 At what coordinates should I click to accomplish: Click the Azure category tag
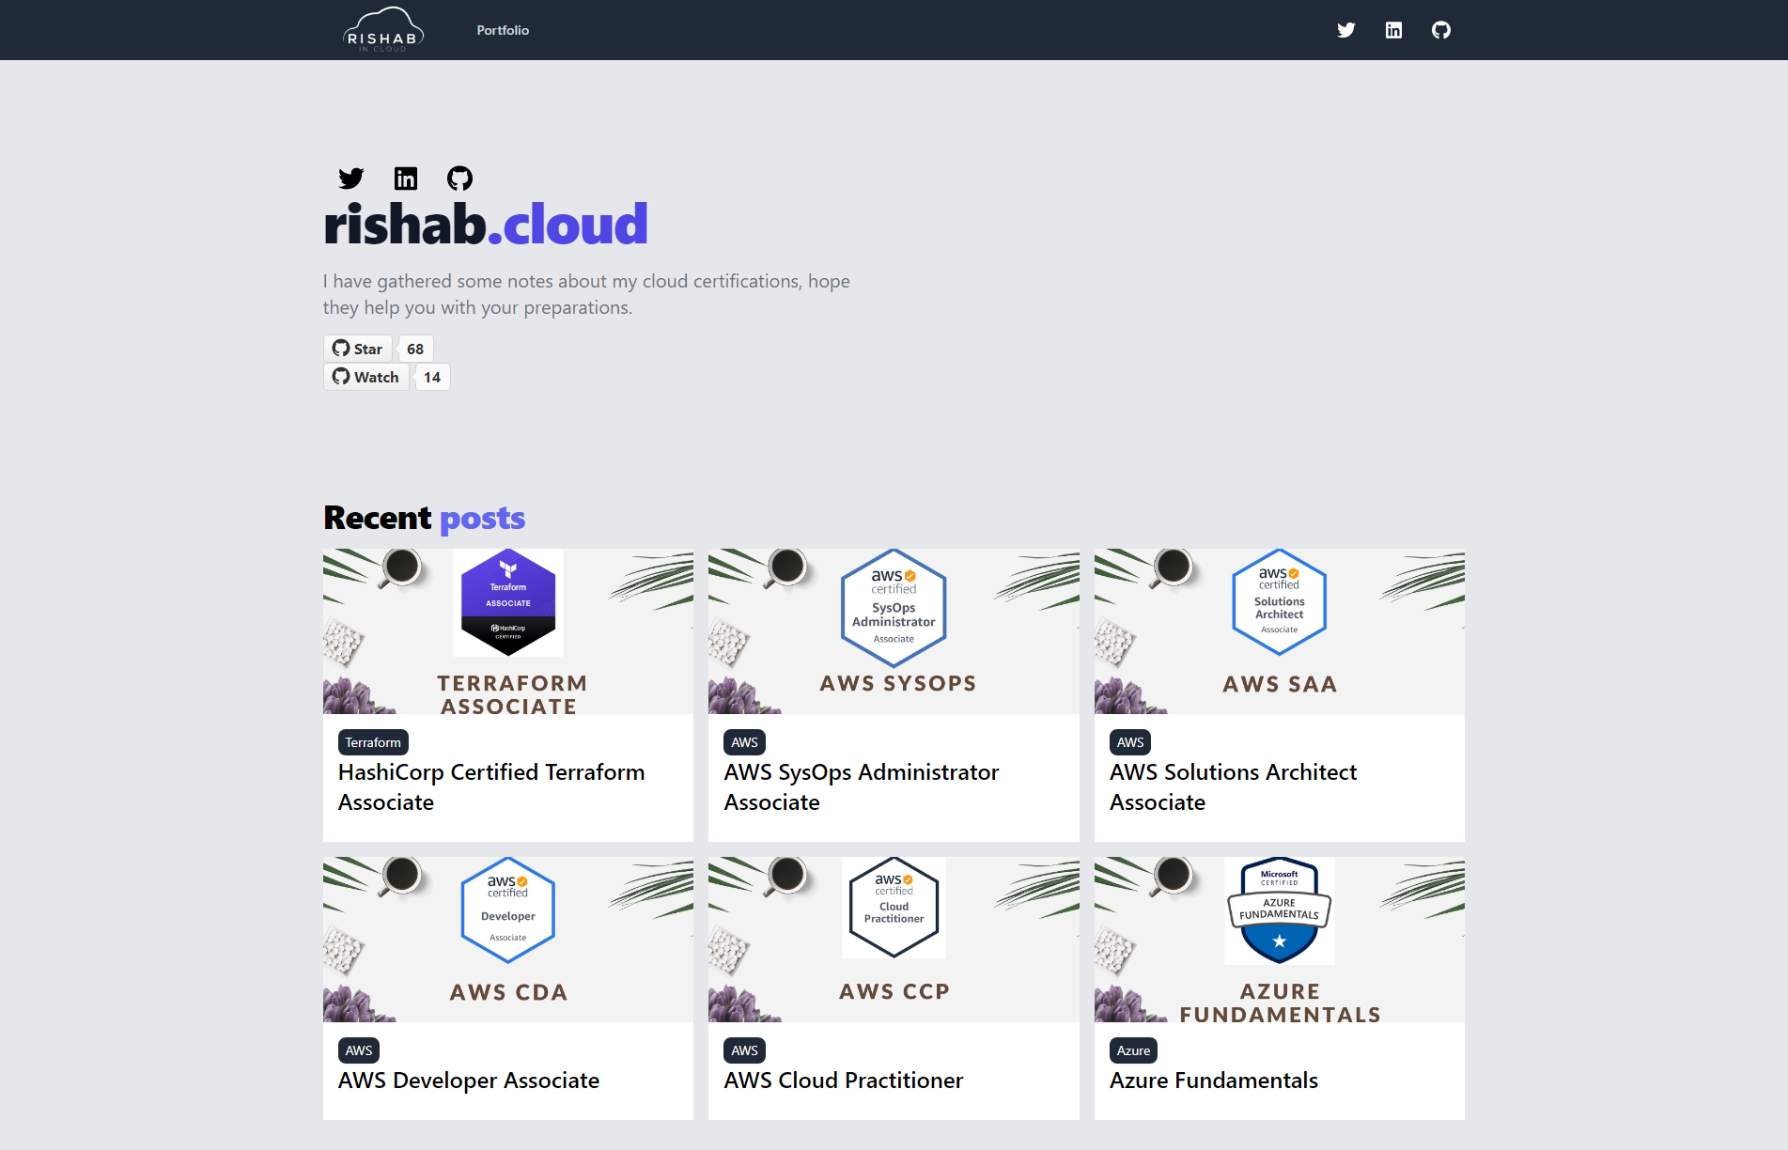click(x=1134, y=1050)
